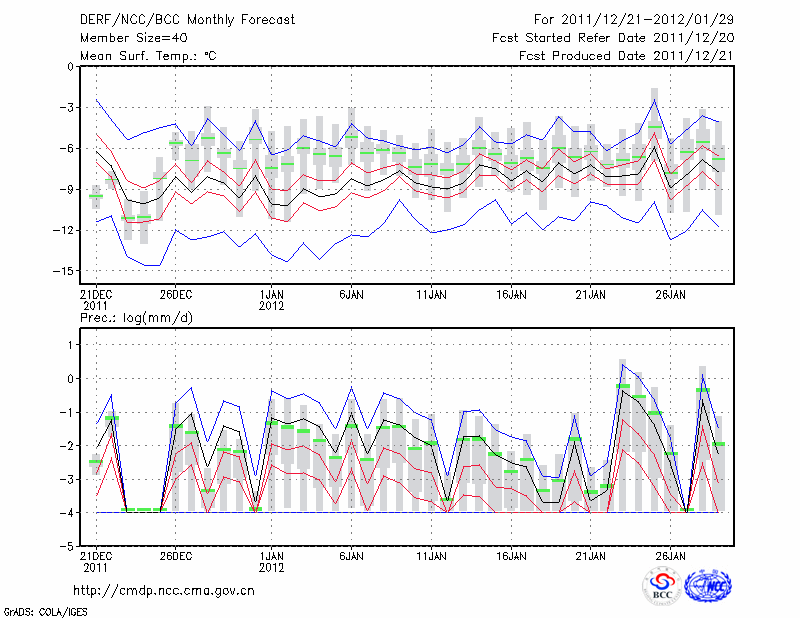
Task: Select 26DEC marker on temperature chart axis
Action: [x=174, y=295]
